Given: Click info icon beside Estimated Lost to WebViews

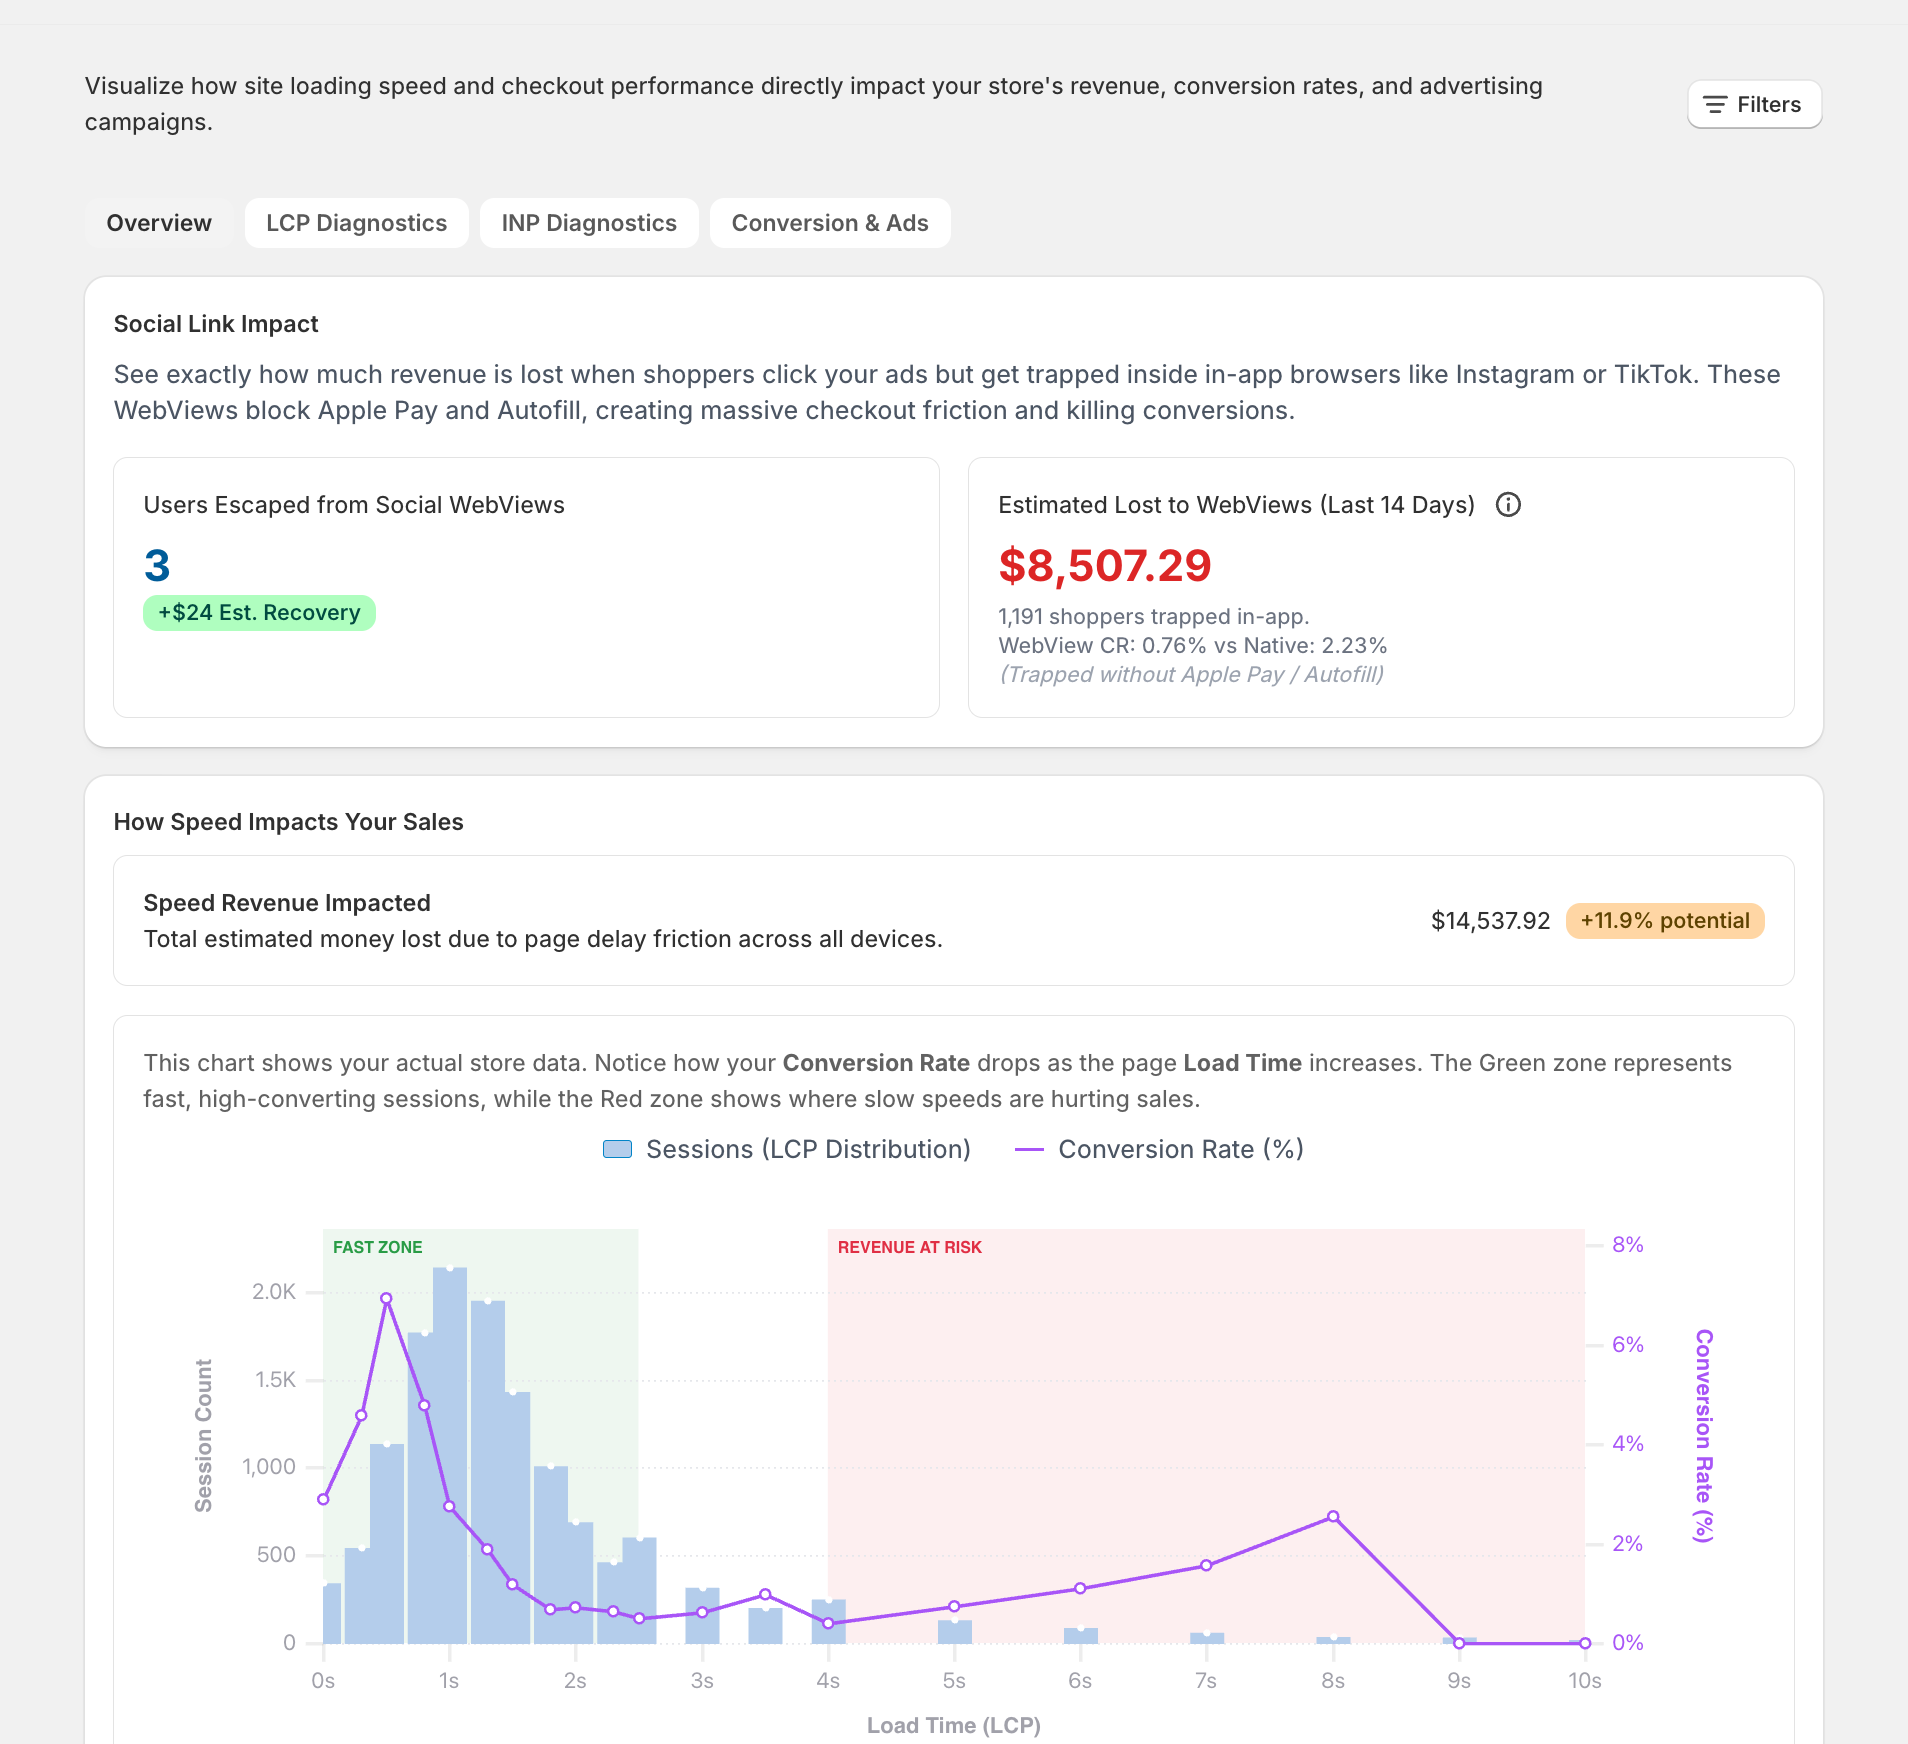Looking at the screenshot, I should 1508,505.
